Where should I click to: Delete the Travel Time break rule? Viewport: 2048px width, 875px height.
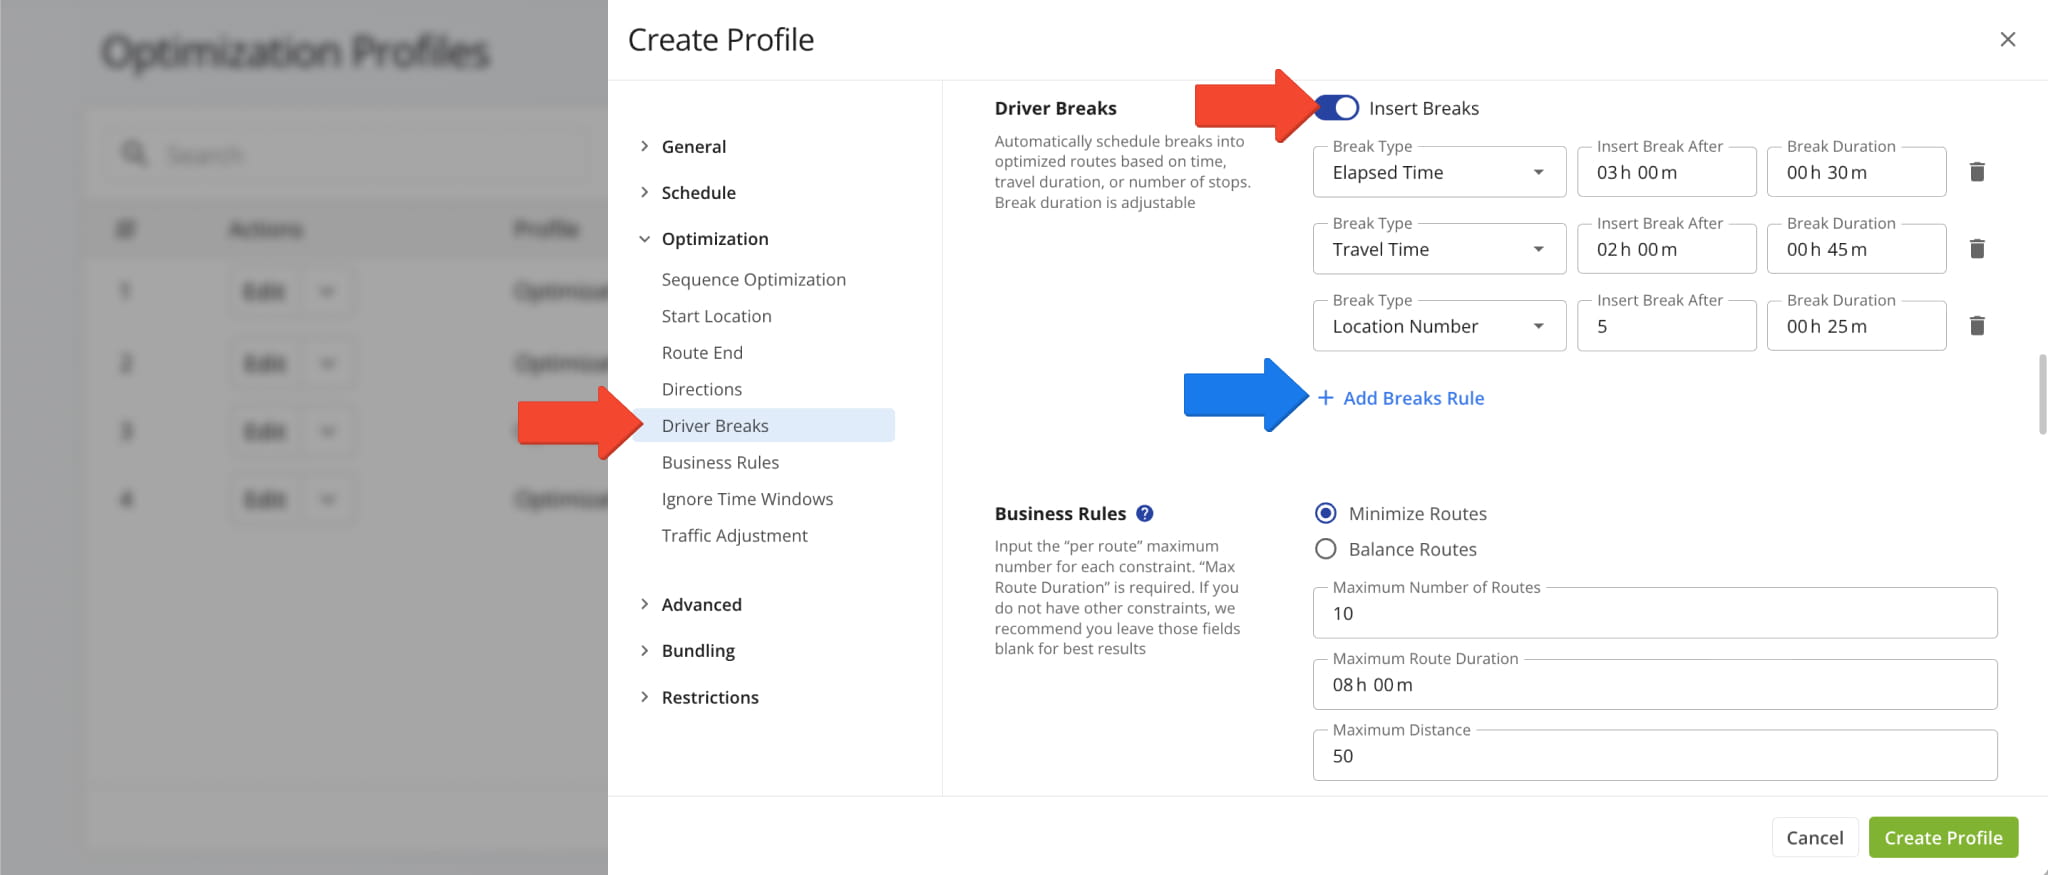coord(1977,249)
